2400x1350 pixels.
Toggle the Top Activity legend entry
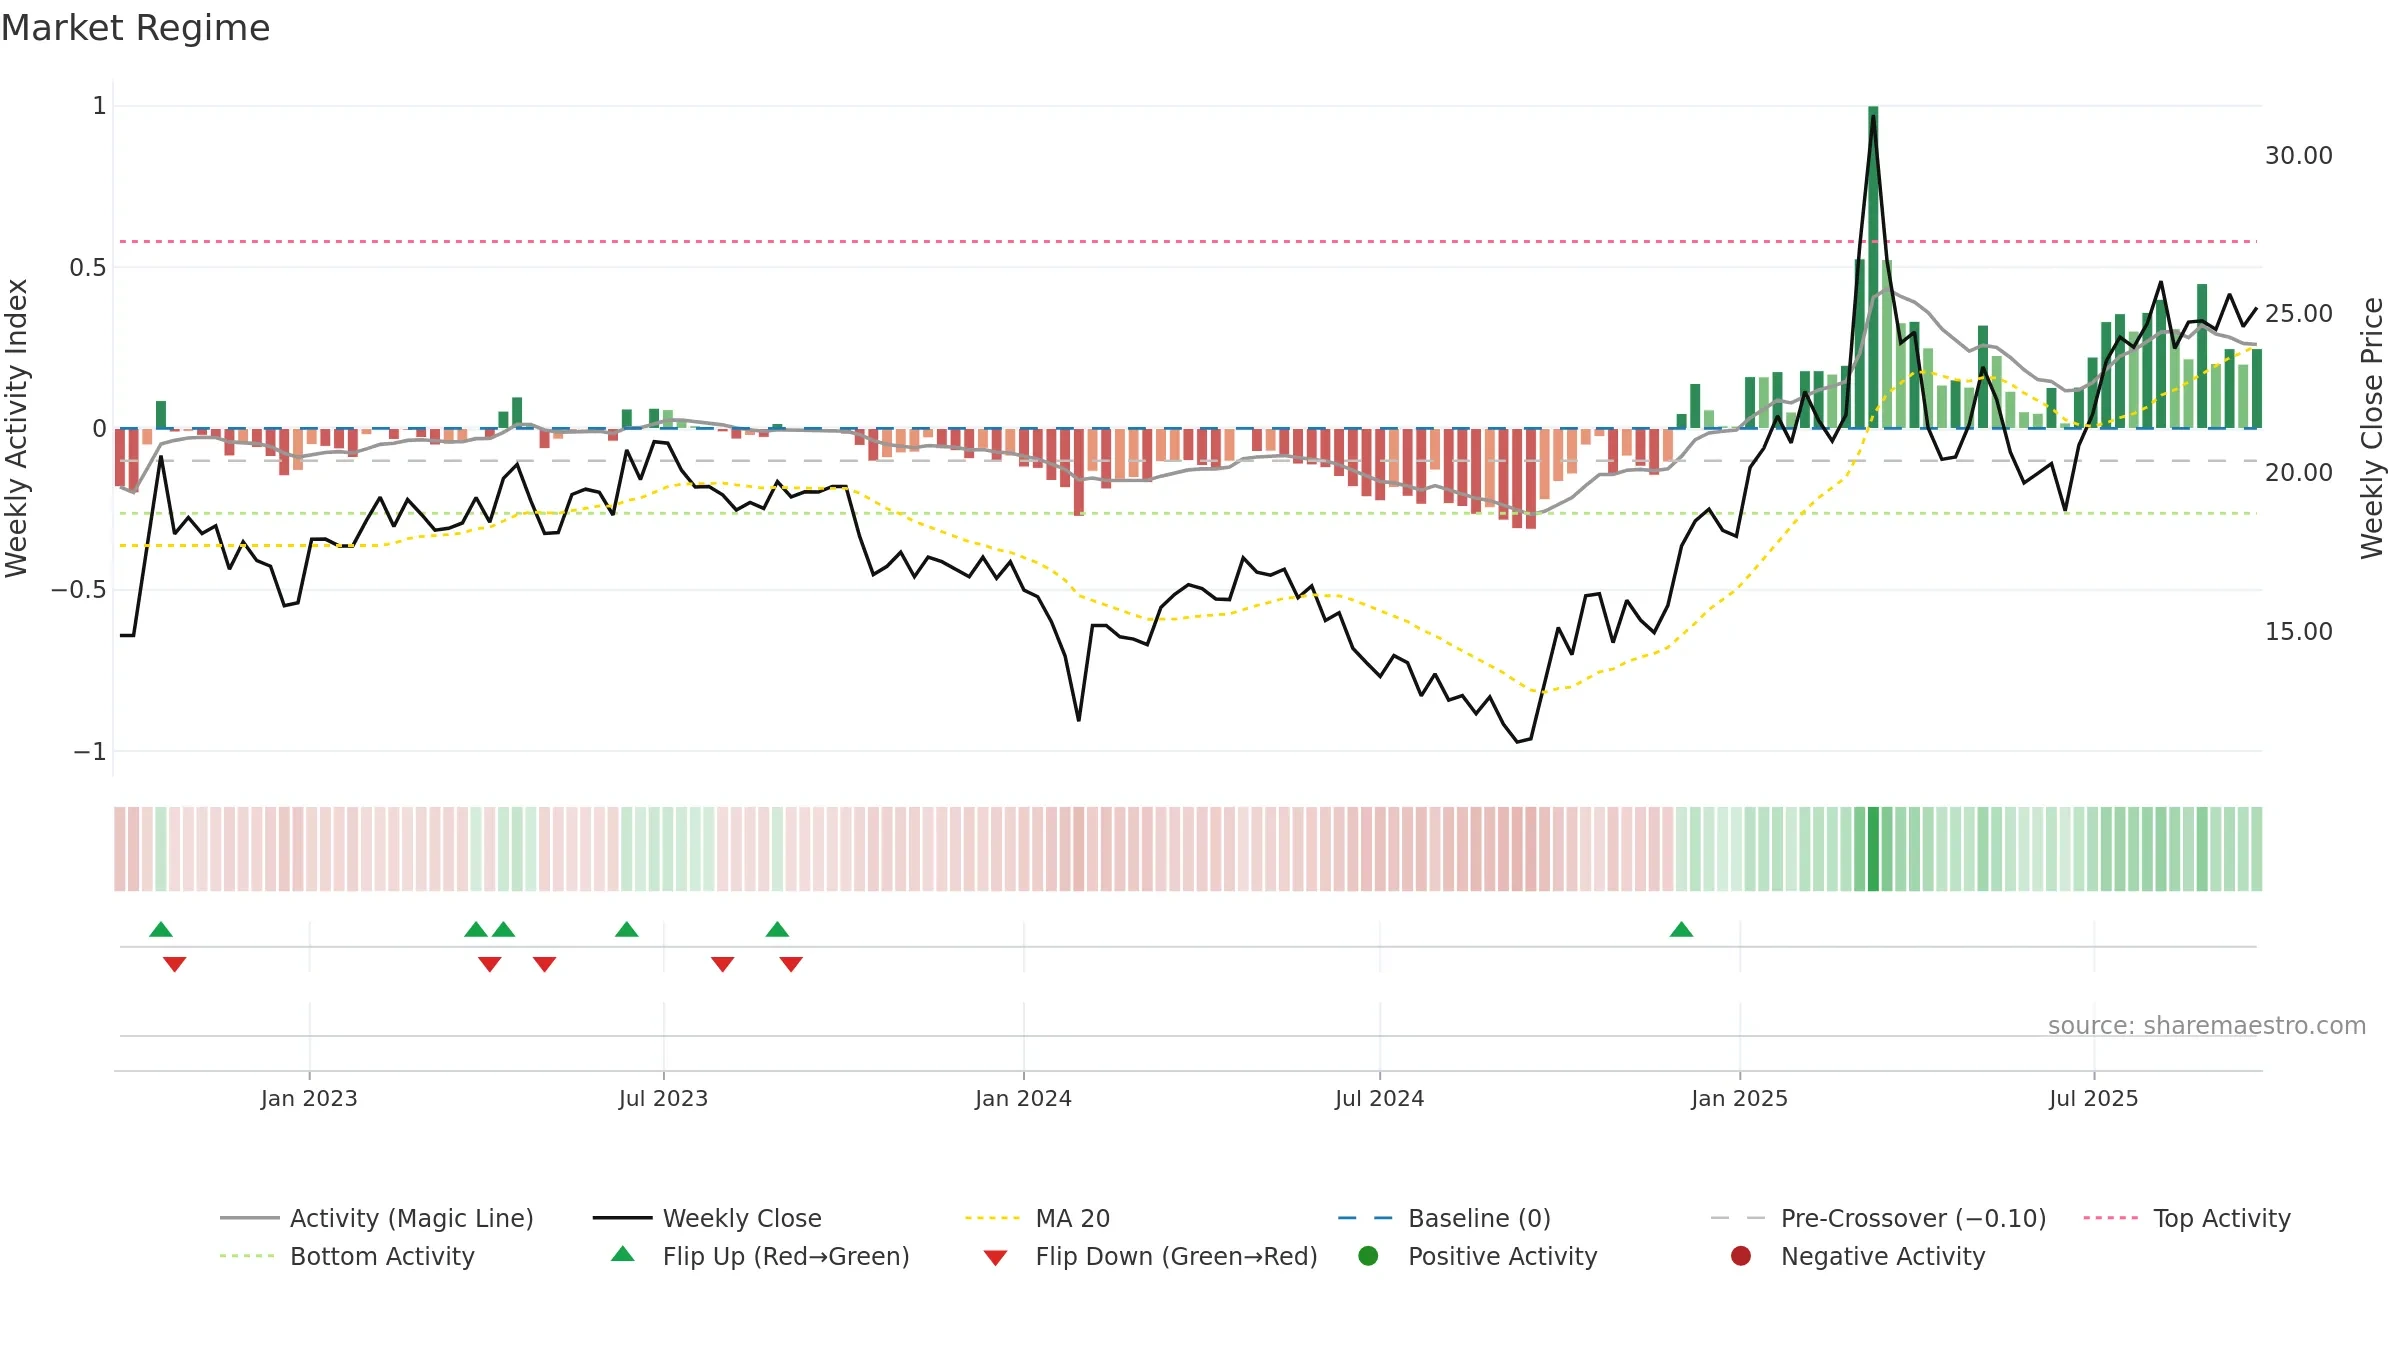pos(2187,1218)
